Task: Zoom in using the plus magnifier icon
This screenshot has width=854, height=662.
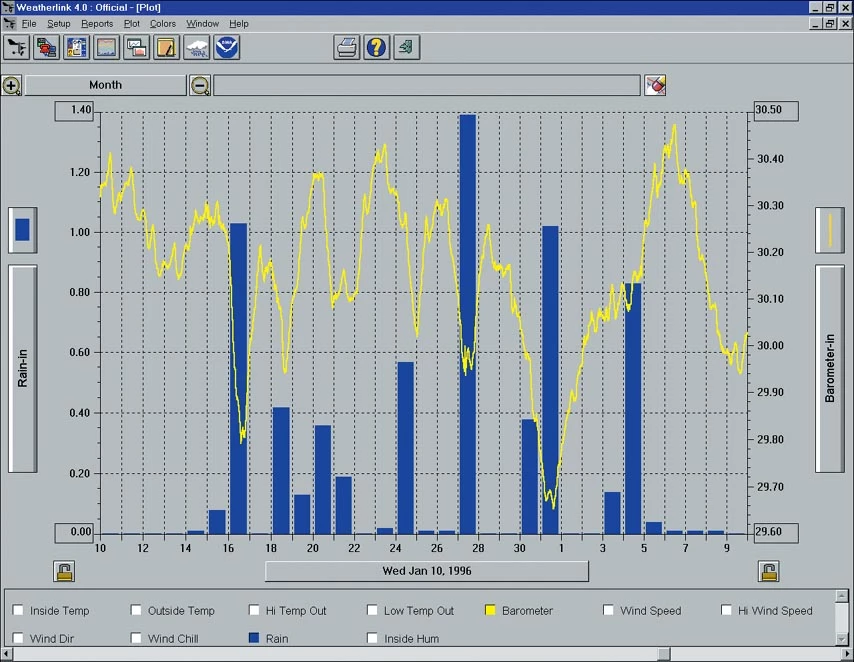Action: pos(11,86)
